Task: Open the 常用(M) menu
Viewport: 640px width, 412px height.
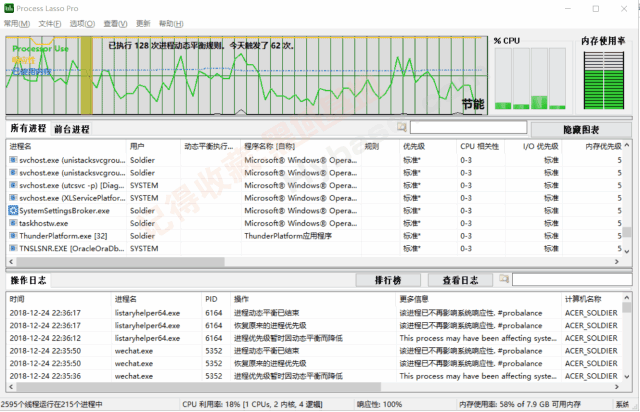Action: (x=17, y=24)
